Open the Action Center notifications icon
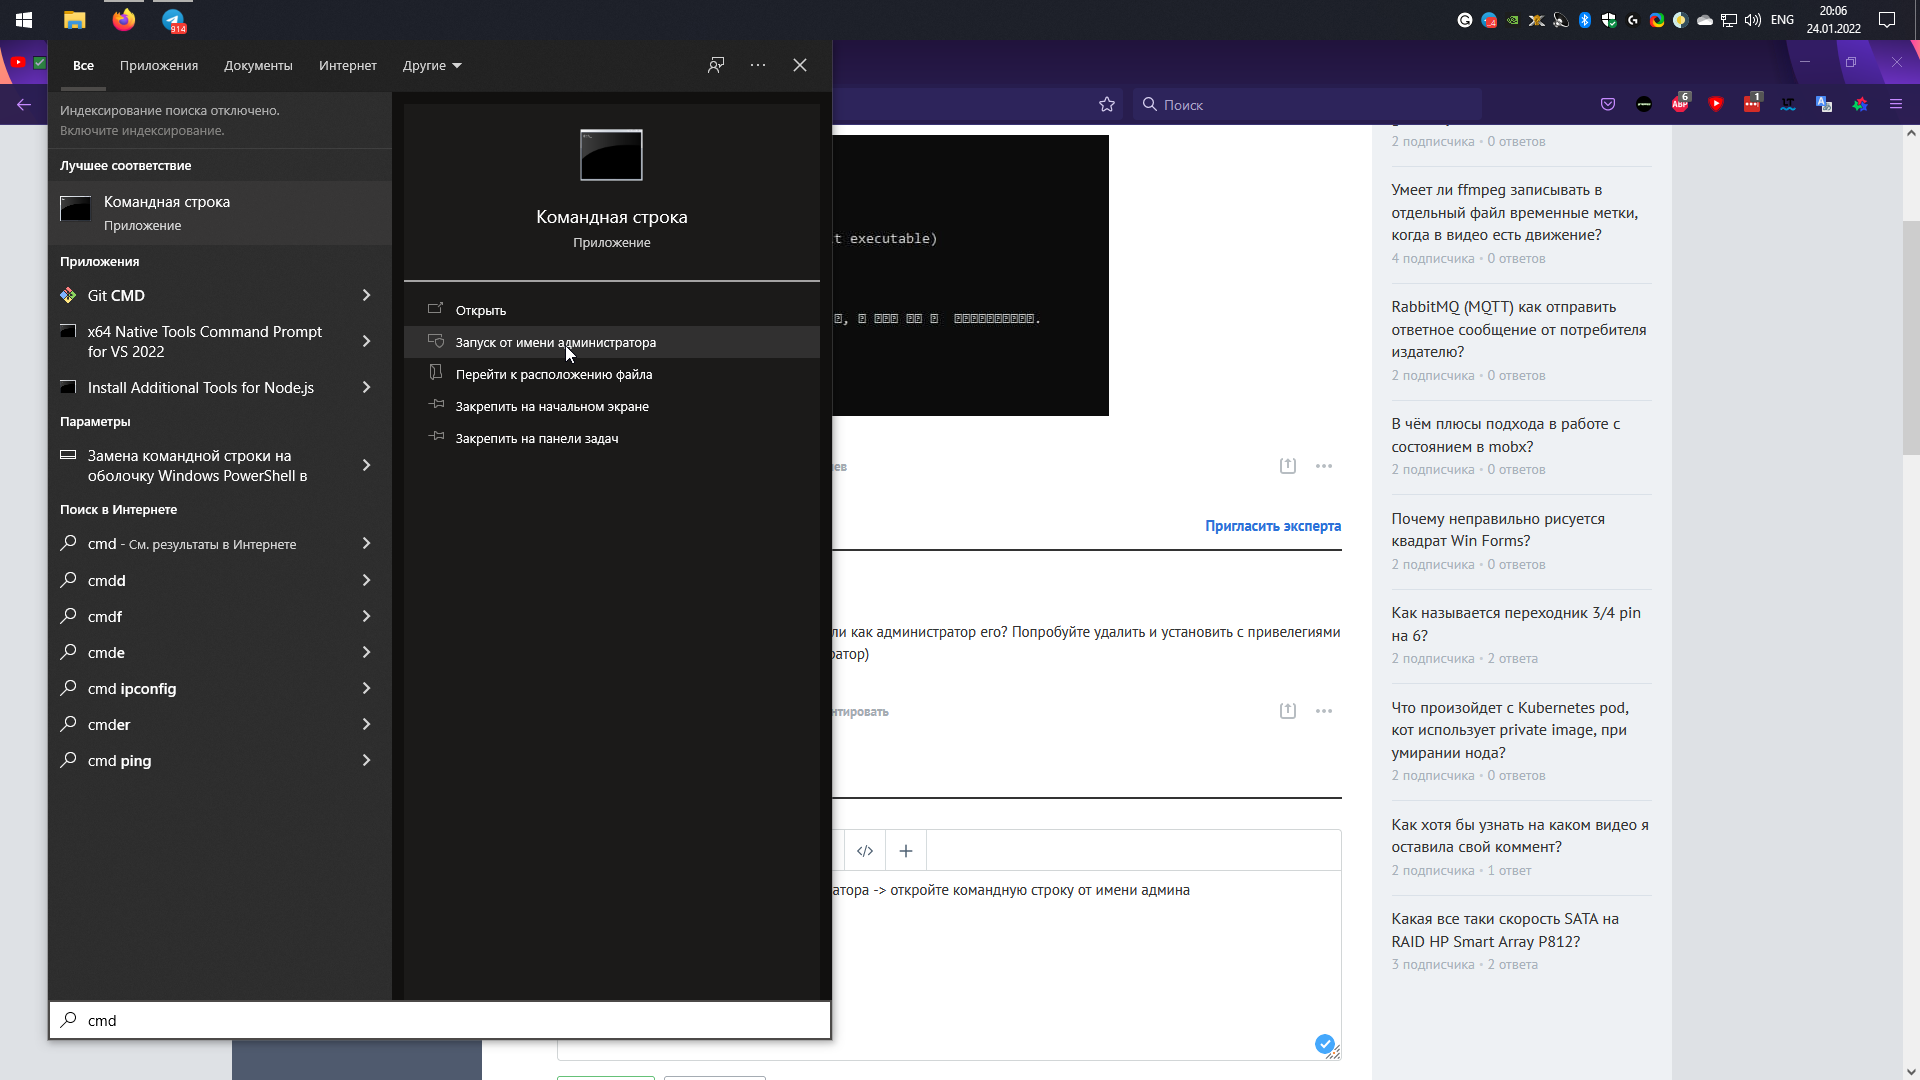This screenshot has width=1920, height=1080. pos(1887,19)
